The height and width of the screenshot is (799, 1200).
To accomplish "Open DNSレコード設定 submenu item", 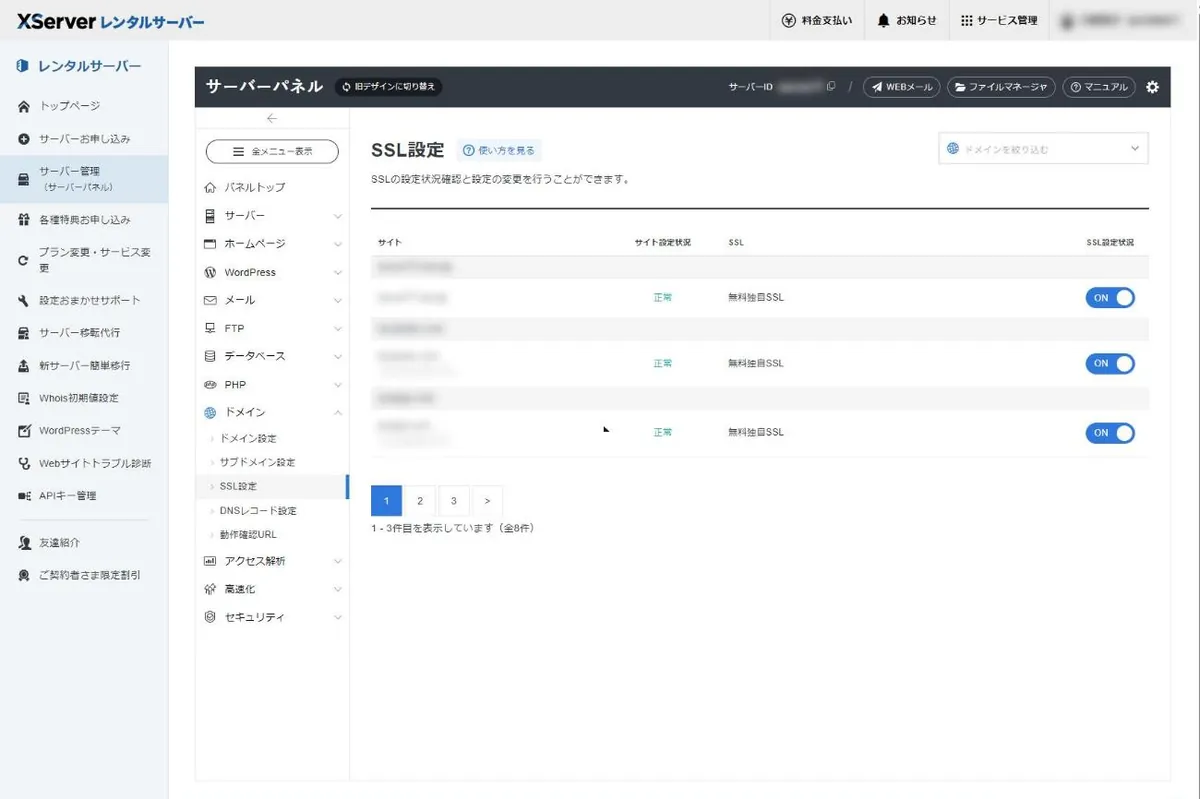I will pos(258,511).
